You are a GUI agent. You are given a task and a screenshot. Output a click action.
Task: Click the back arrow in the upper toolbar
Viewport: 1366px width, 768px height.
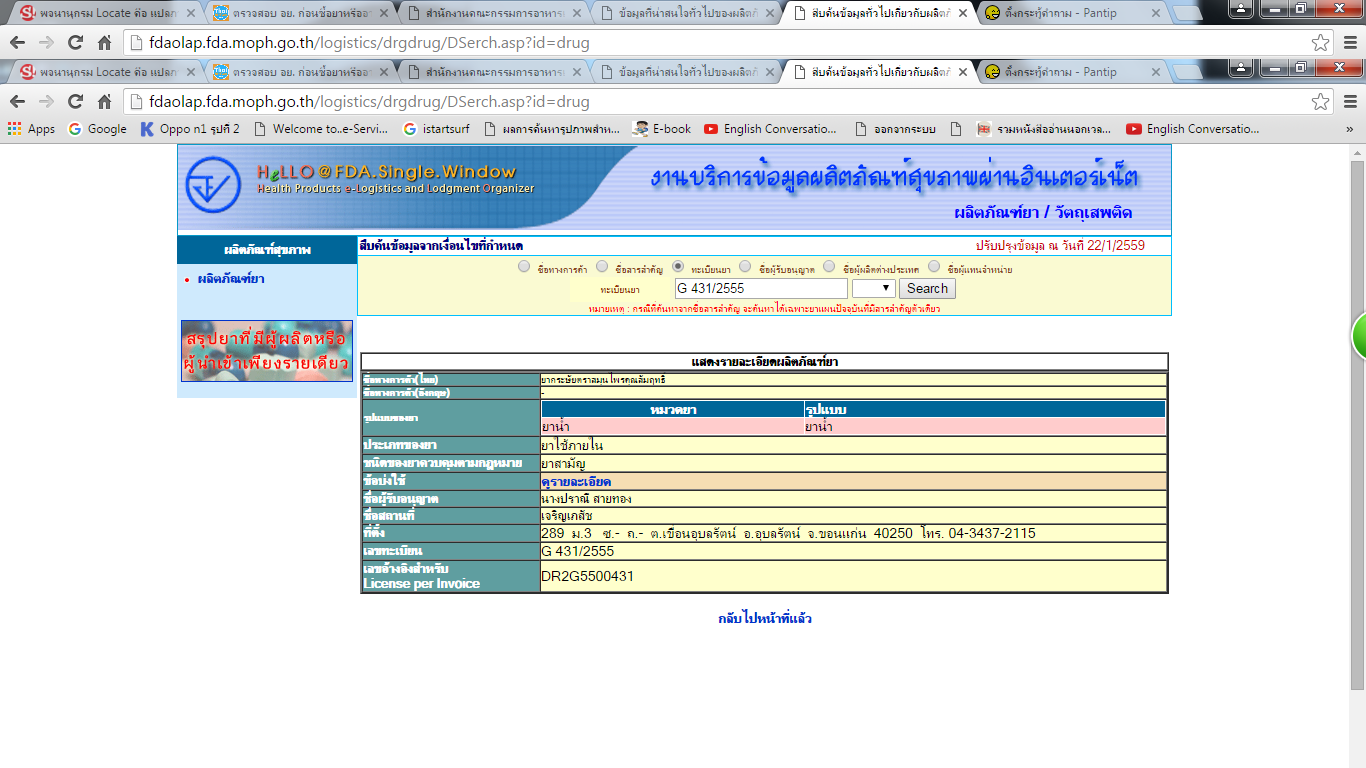coord(18,43)
